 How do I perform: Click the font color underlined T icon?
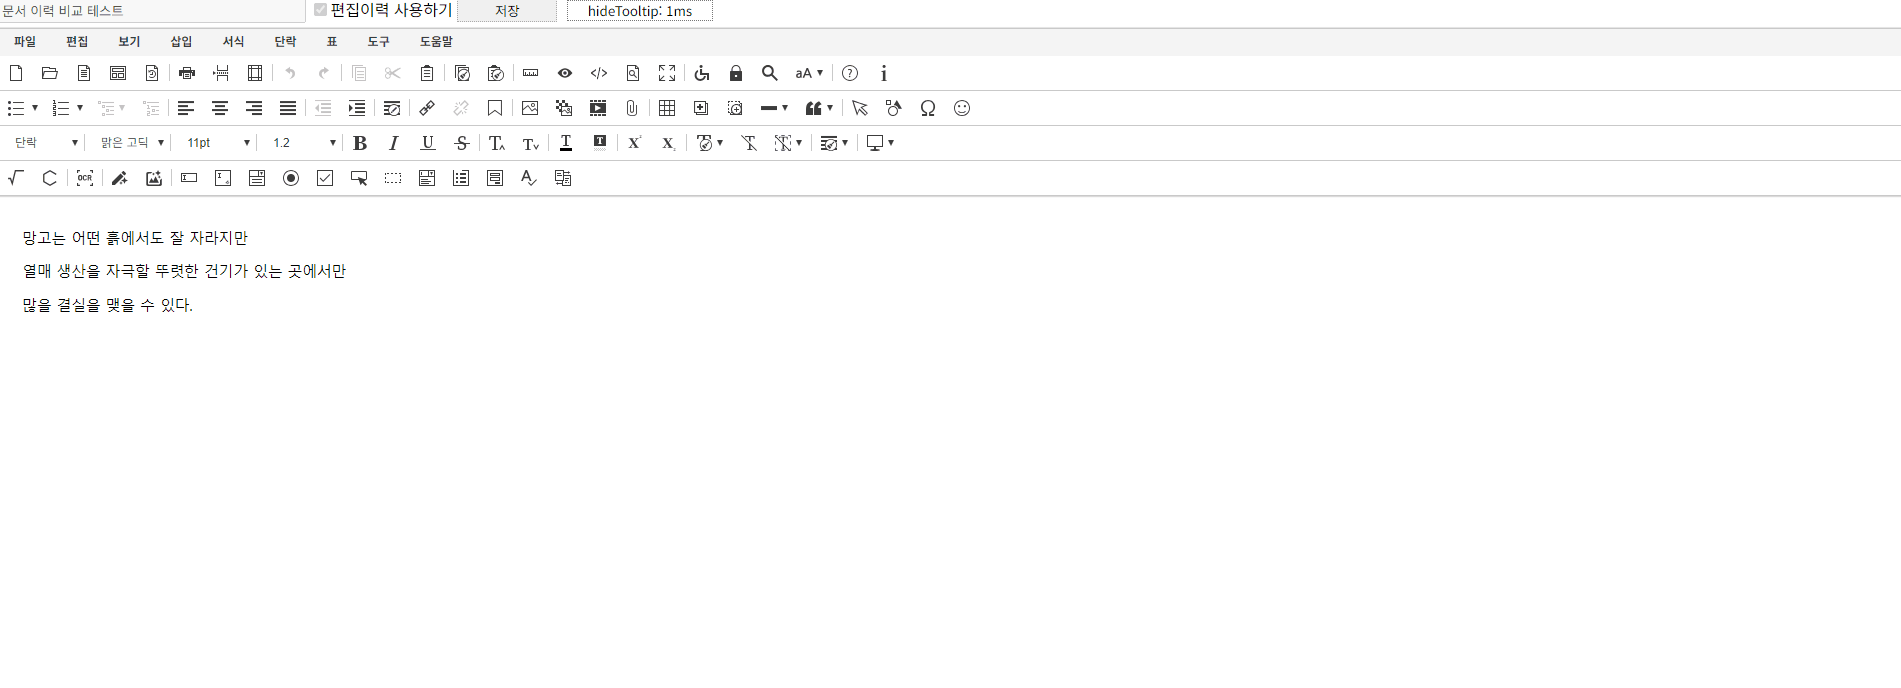[566, 143]
